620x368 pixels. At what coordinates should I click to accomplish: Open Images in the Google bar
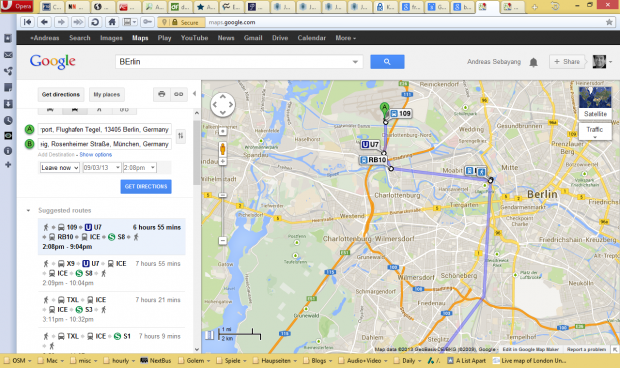111,38
